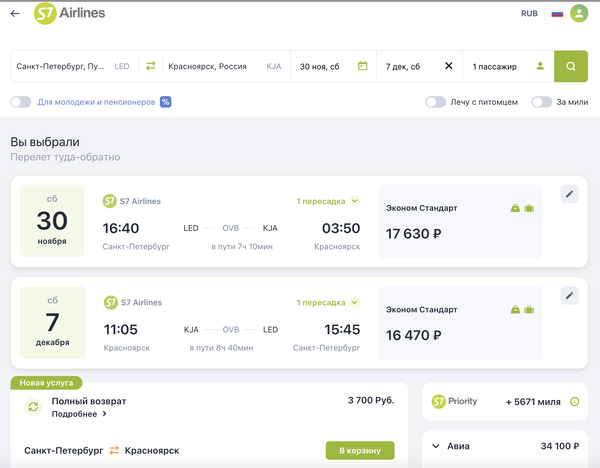Click the сб 30 ноября date tile
Viewport: 600px width, 468px height.
coord(52,221)
